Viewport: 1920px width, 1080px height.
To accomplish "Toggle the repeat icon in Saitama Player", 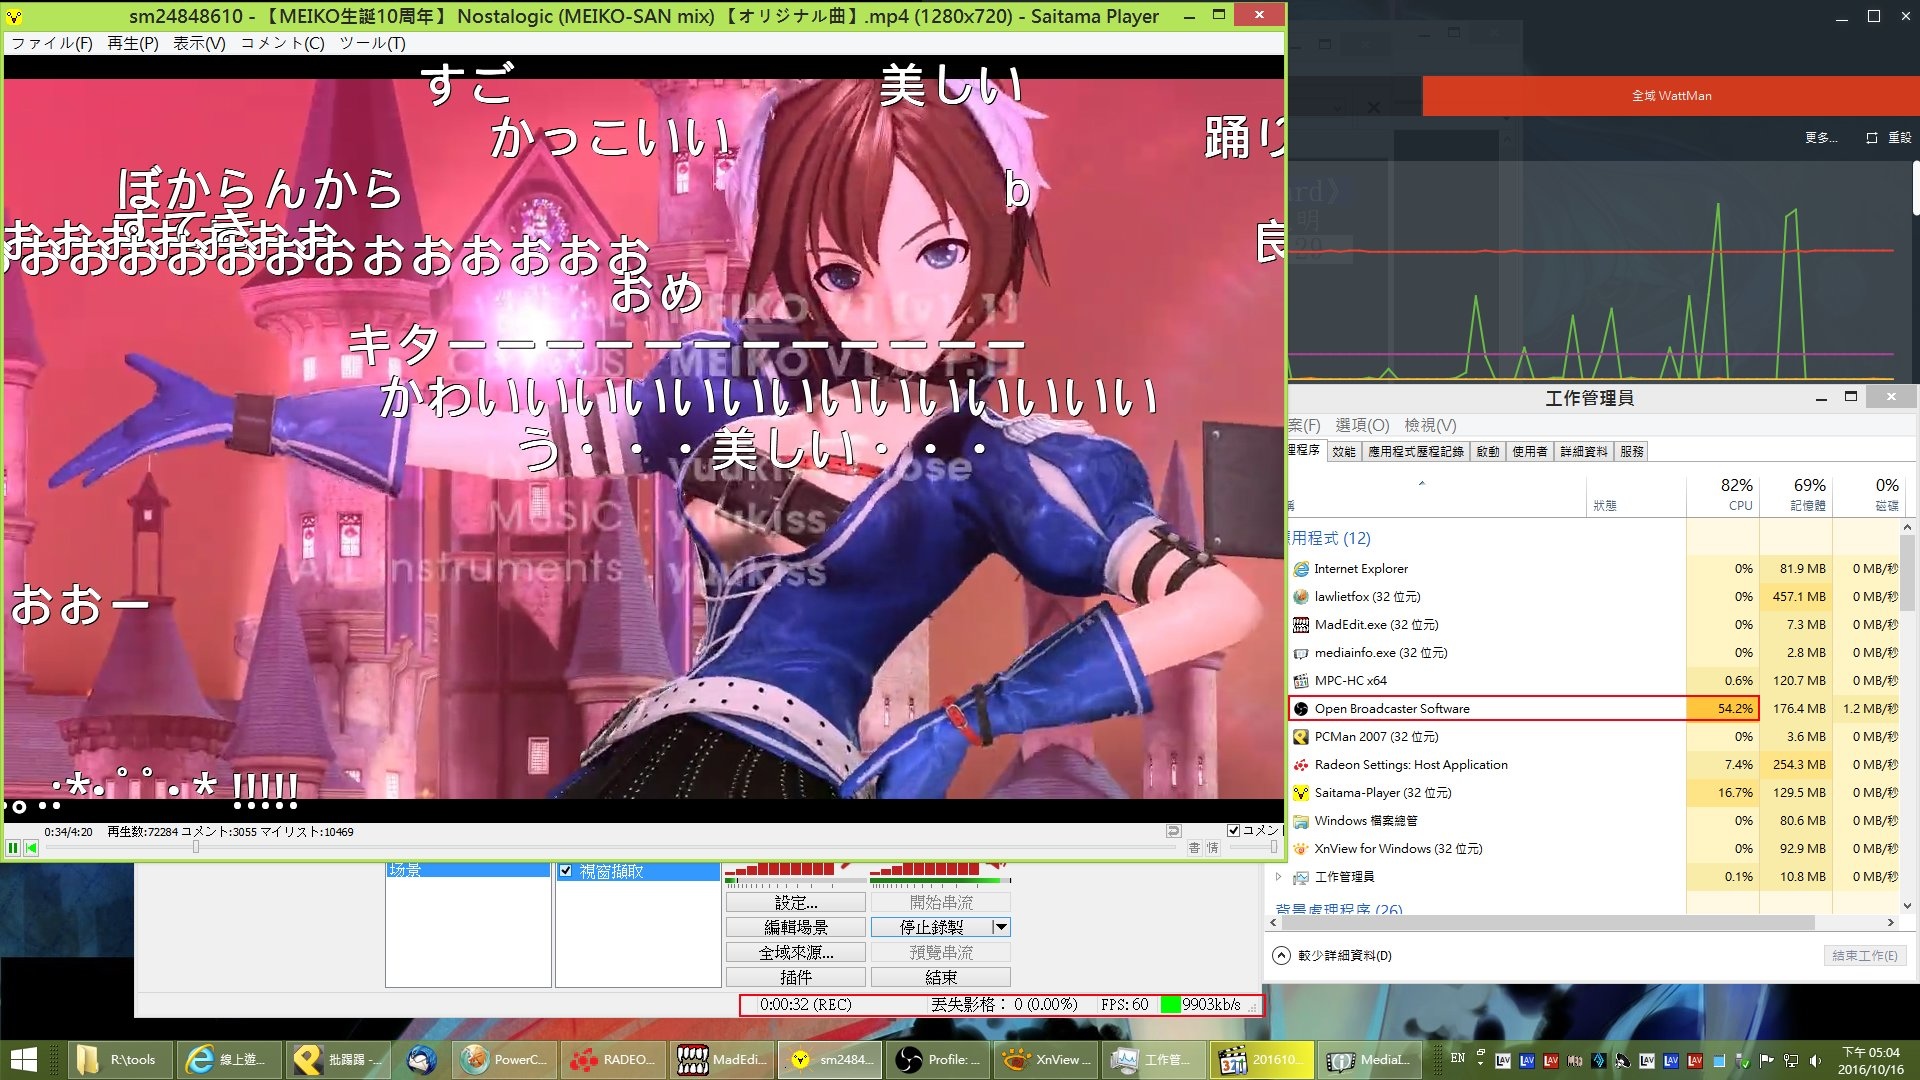I will click(1173, 831).
